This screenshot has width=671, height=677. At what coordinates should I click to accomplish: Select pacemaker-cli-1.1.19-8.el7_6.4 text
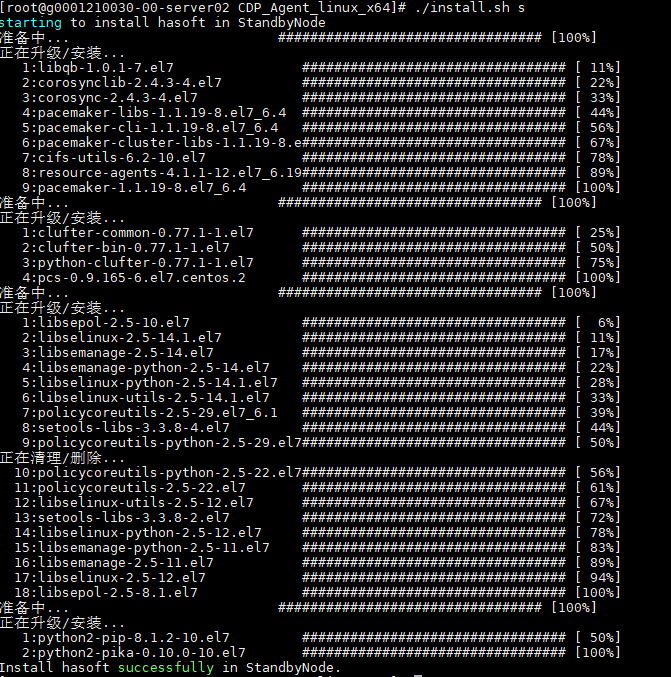pos(158,128)
